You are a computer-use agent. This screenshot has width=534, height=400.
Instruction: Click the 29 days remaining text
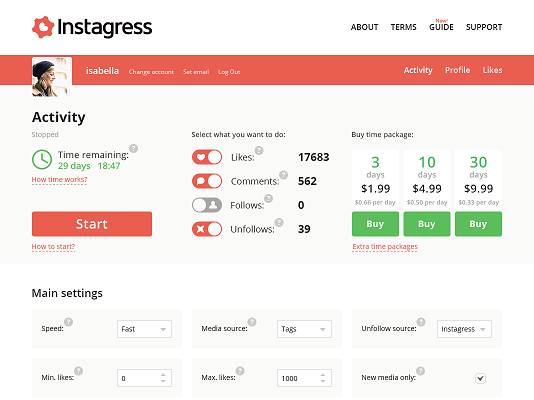74,166
